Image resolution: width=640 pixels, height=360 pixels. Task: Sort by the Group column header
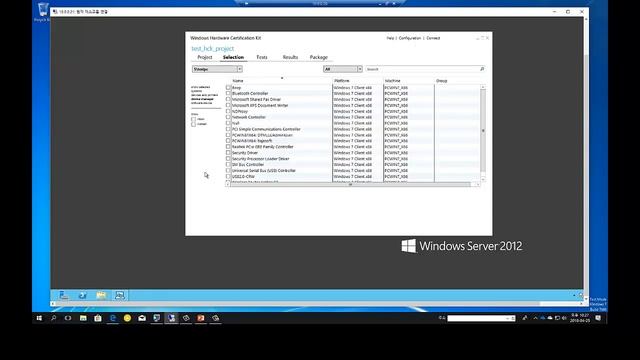coord(442,81)
